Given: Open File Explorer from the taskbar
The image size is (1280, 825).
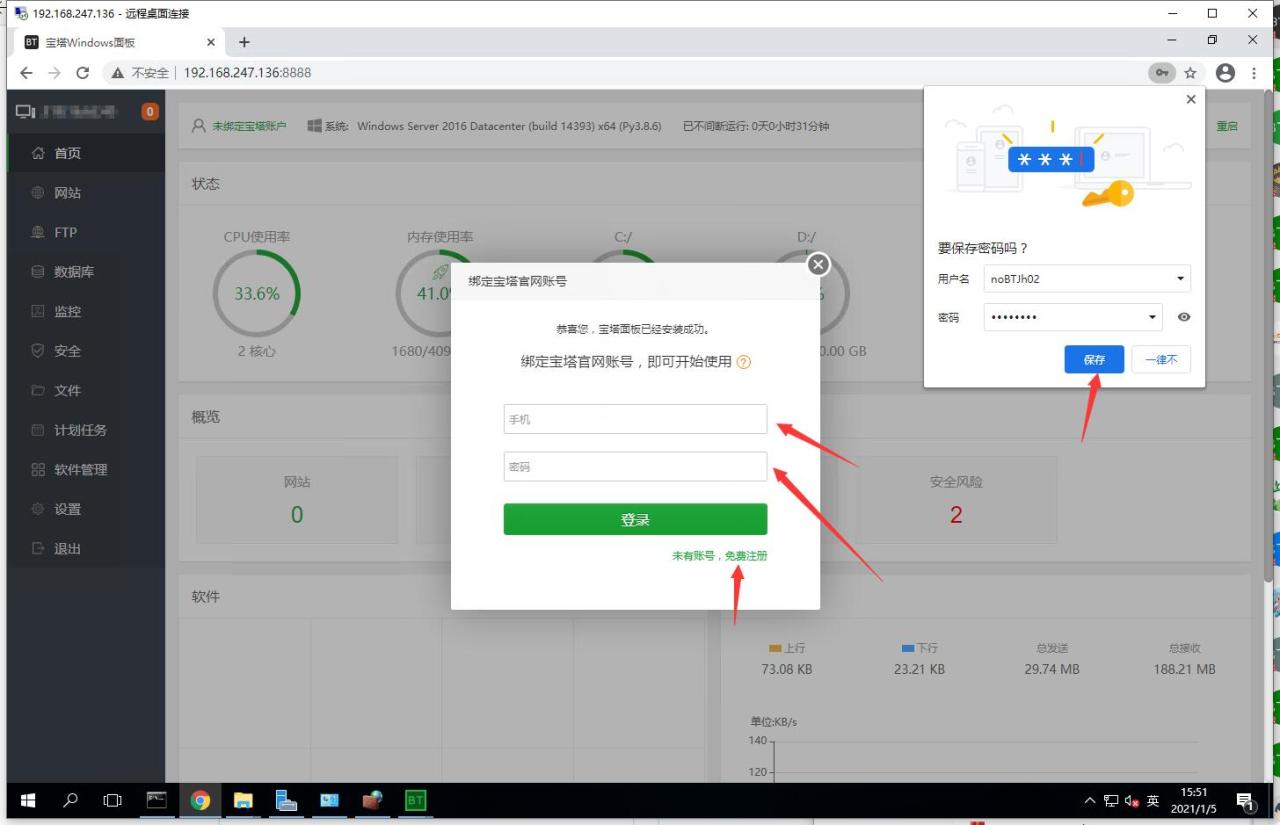Looking at the screenshot, I should click(243, 800).
